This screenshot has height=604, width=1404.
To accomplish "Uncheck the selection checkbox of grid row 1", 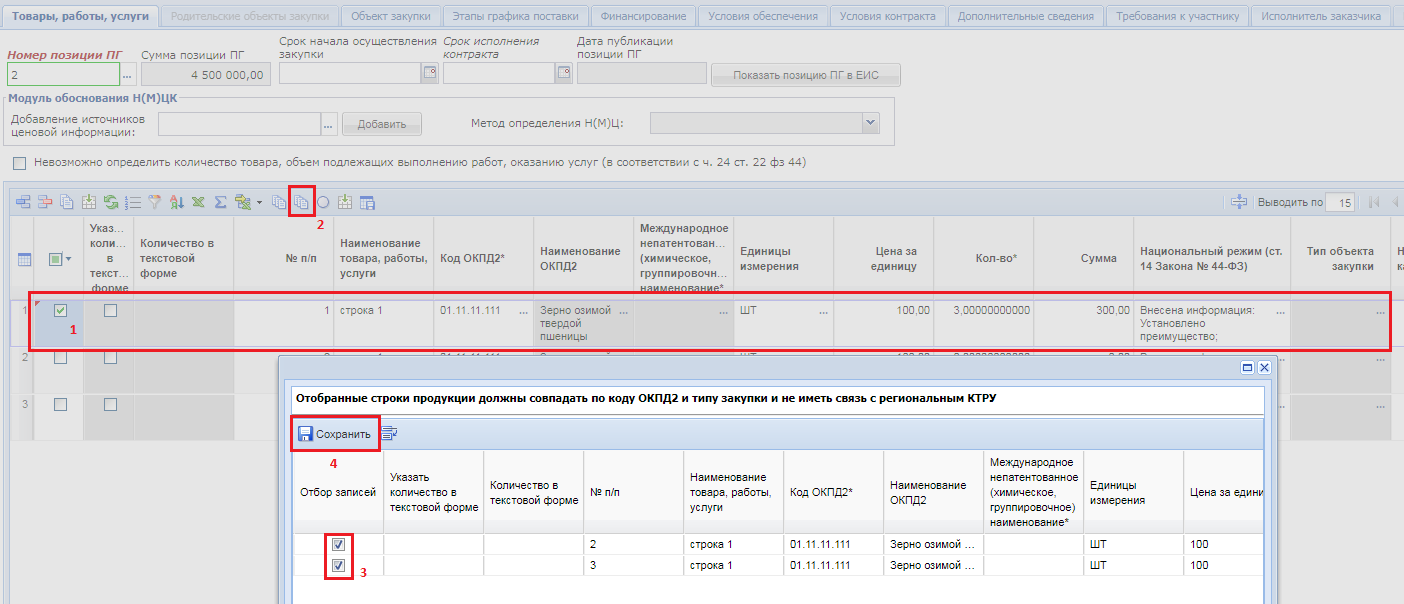I will (x=60, y=311).
